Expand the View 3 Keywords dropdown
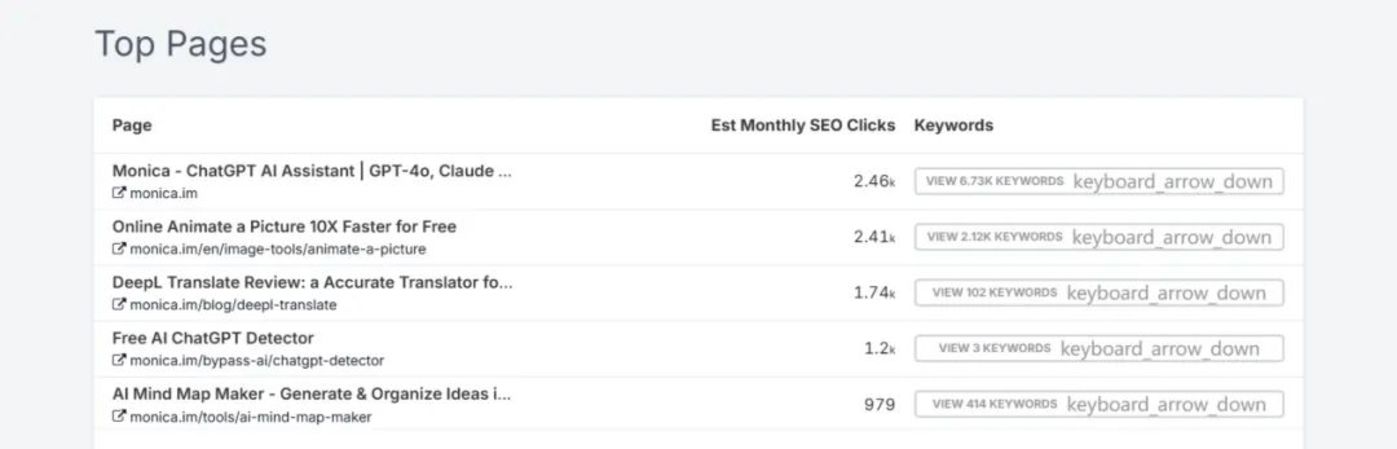The width and height of the screenshot is (1397, 449). (x=1098, y=349)
